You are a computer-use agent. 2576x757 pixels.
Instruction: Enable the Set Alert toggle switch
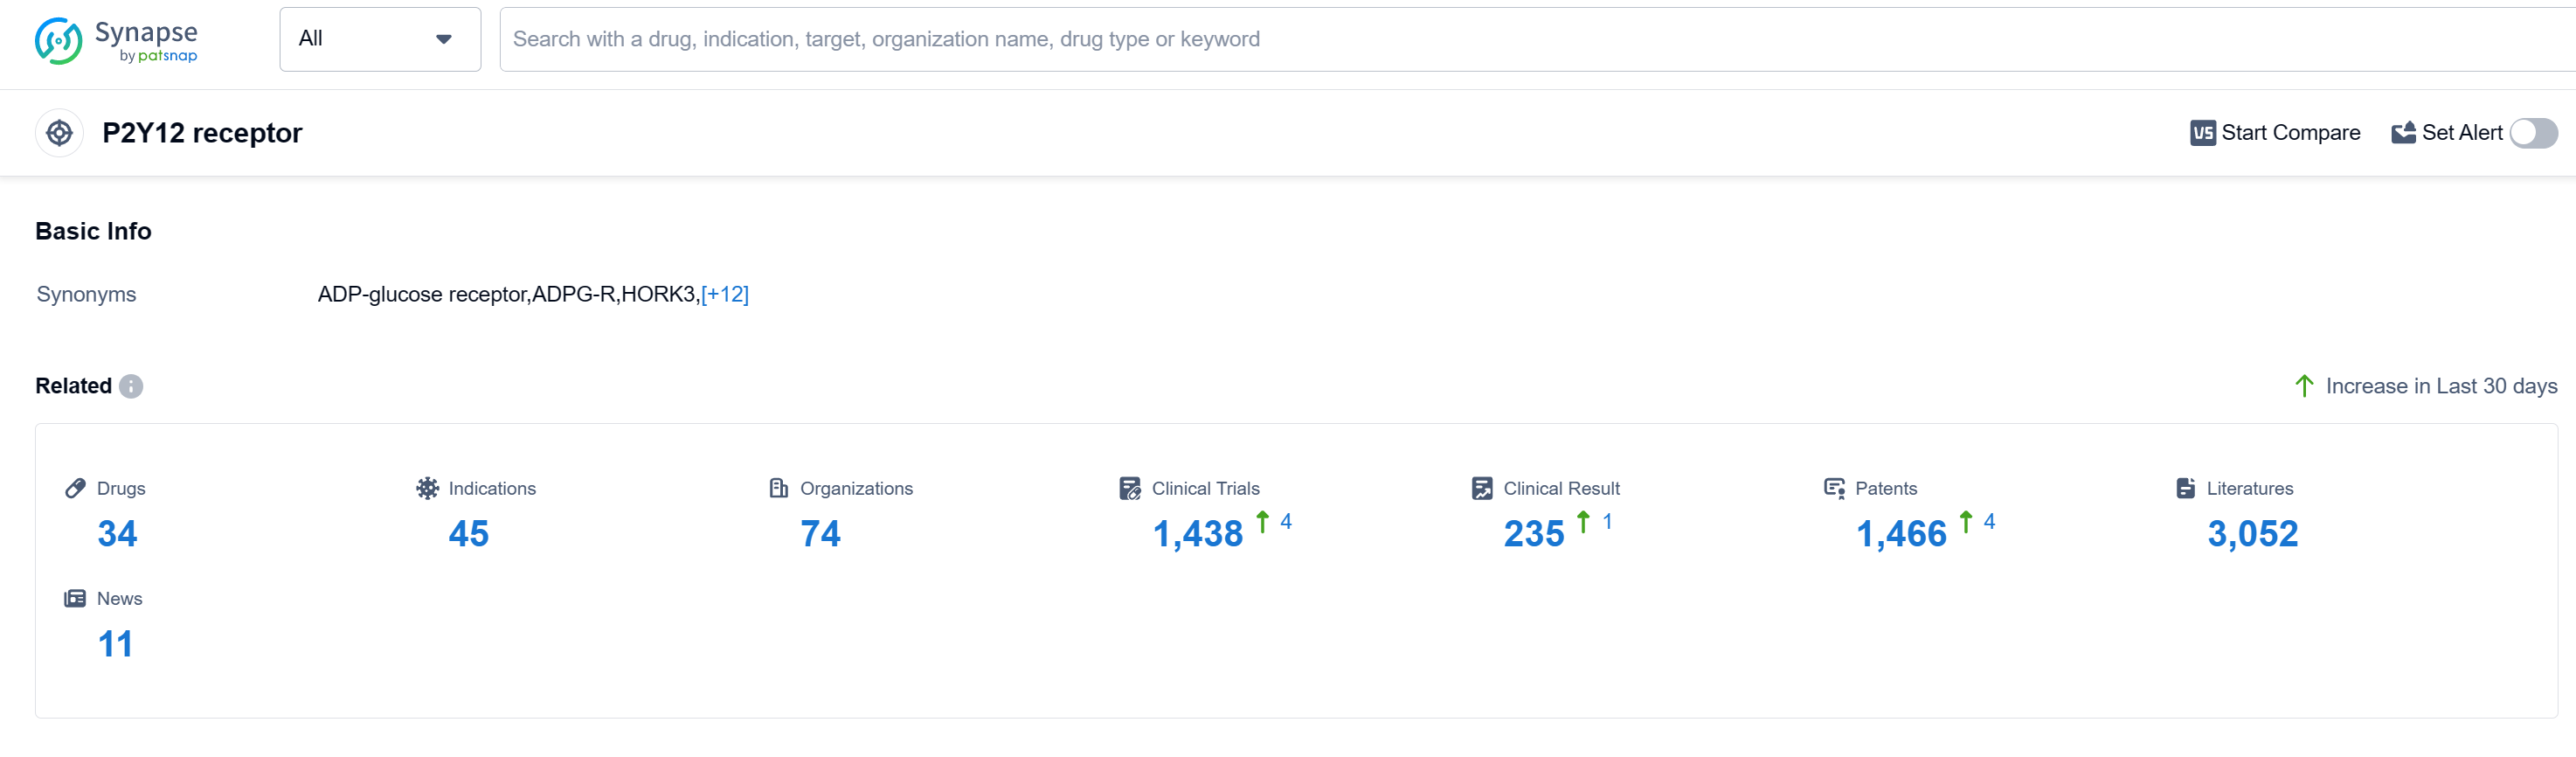tap(2533, 133)
